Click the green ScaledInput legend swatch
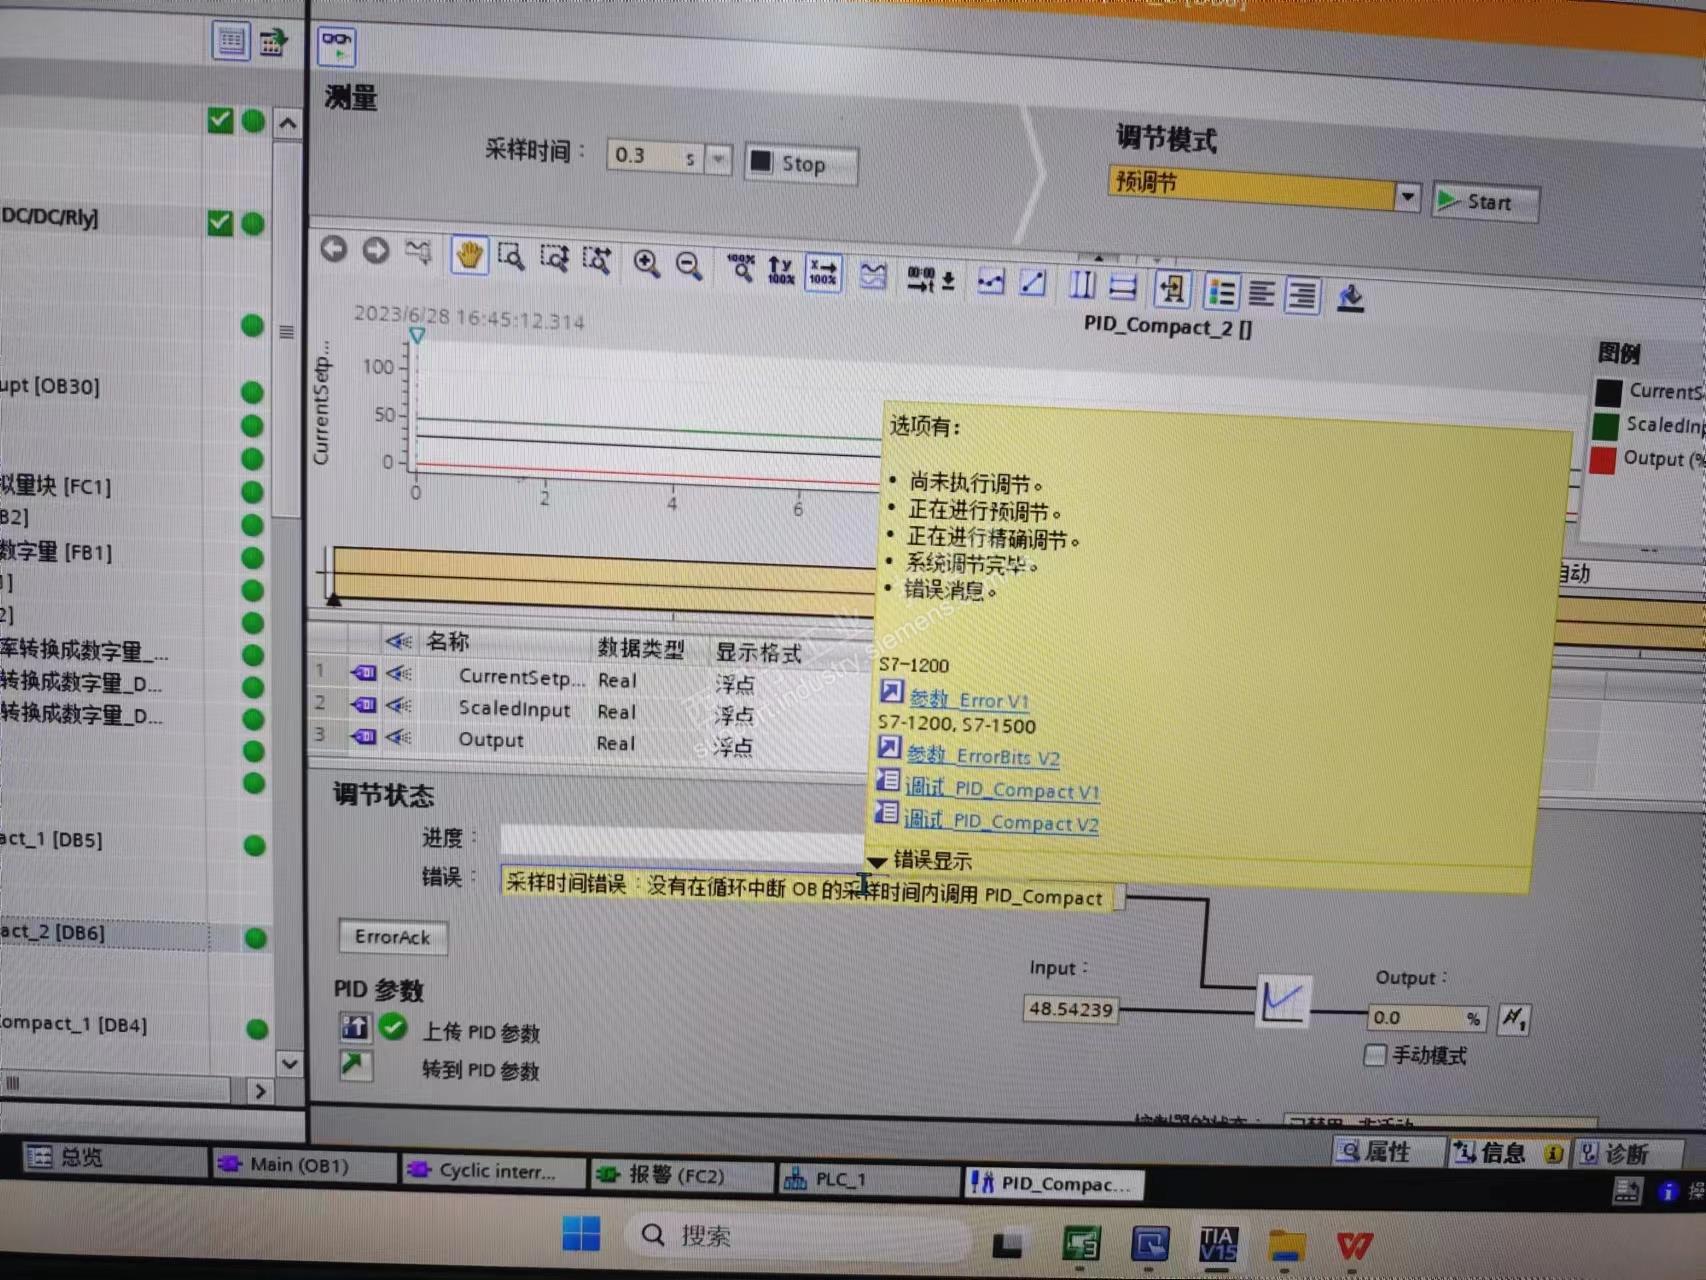Viewport: 1706px width, 1280px height. [1606, 425]
